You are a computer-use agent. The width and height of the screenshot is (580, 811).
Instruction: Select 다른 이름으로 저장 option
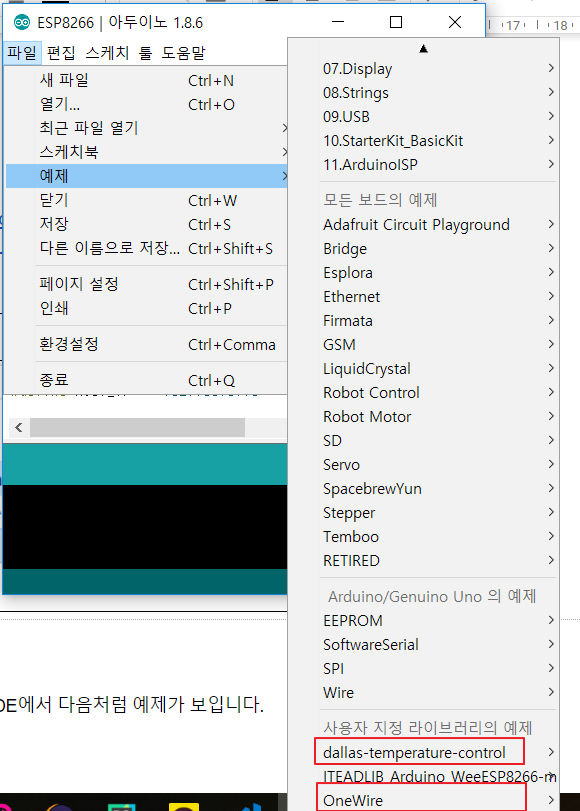[x=146, y=248]
